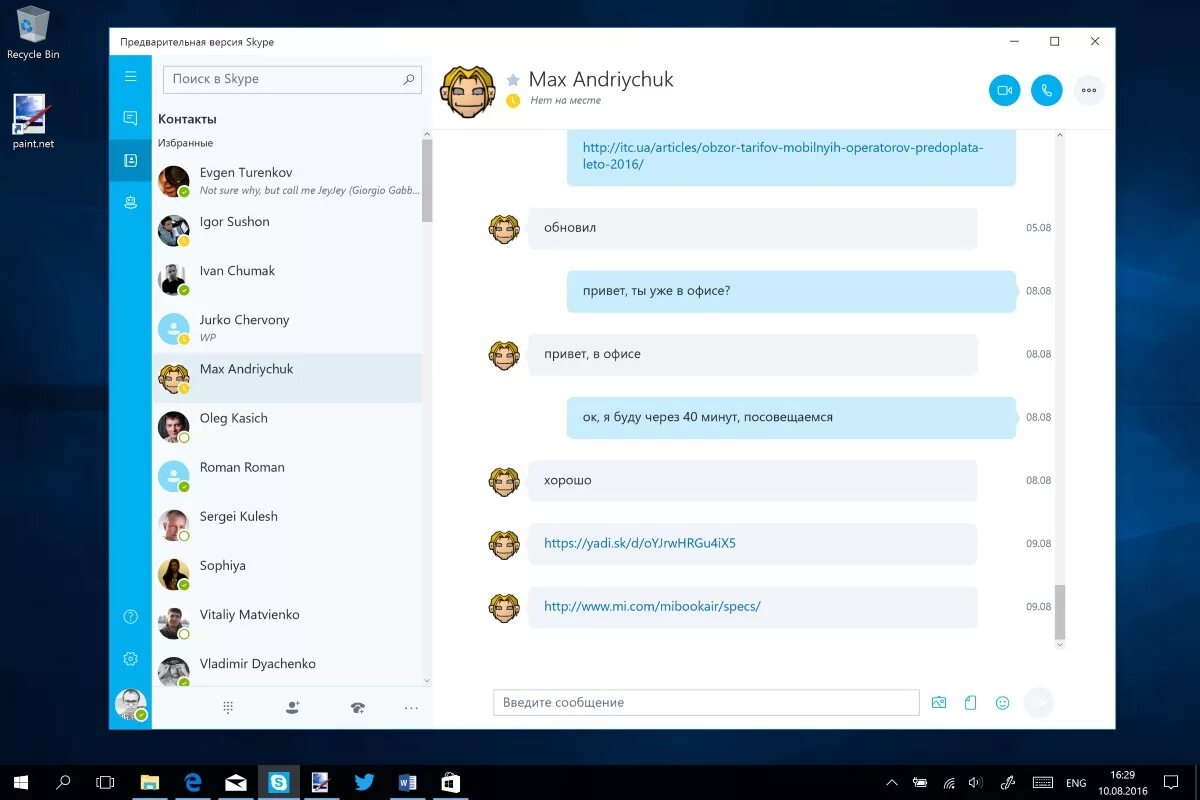Open Skype settings gear icon
1200x800 pixels.
[x=130, y=658]
